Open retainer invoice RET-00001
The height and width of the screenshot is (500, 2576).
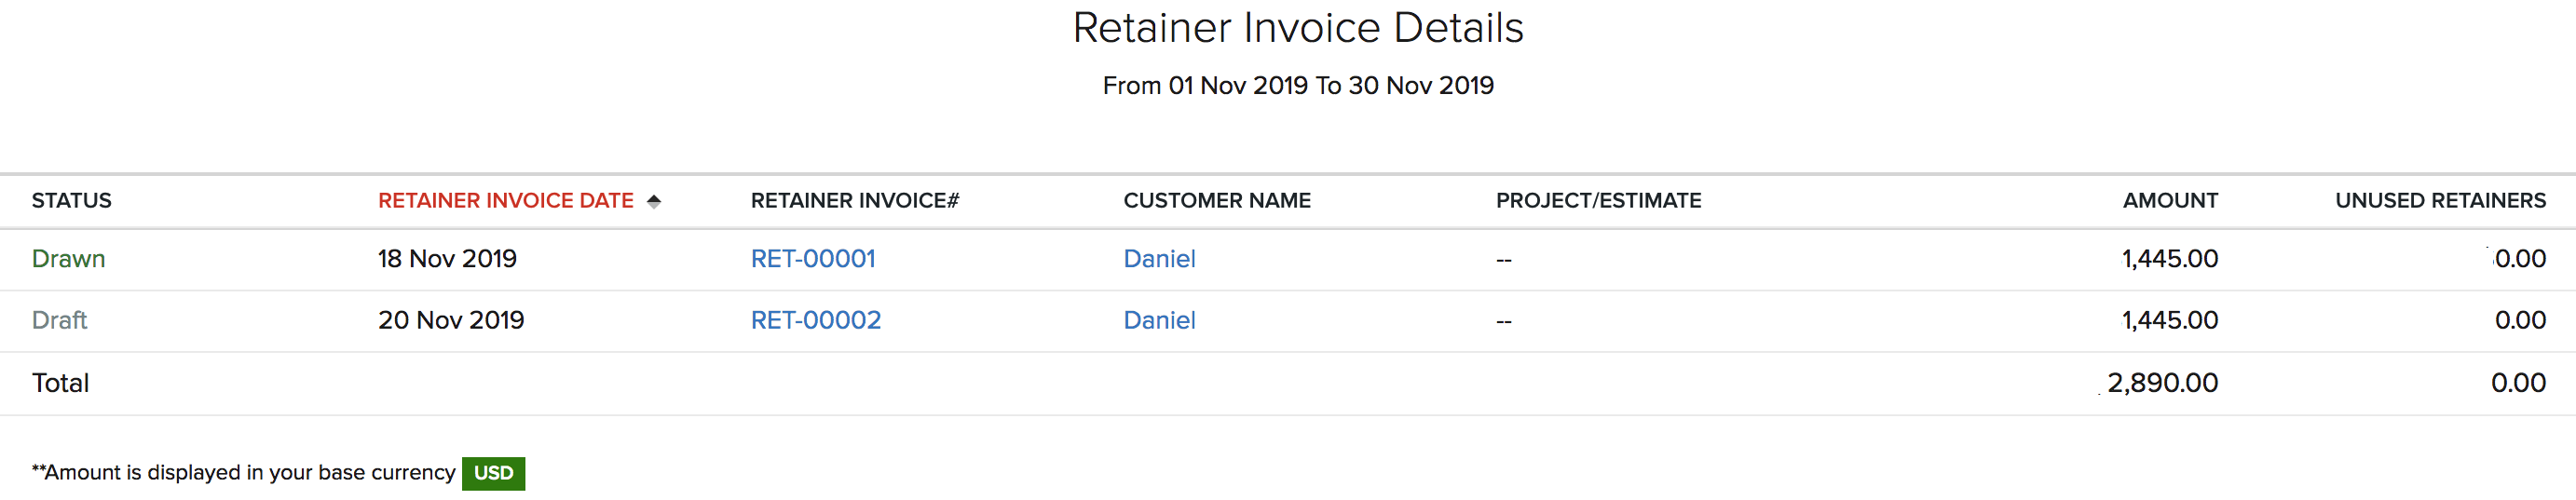(x=813, y=259)
